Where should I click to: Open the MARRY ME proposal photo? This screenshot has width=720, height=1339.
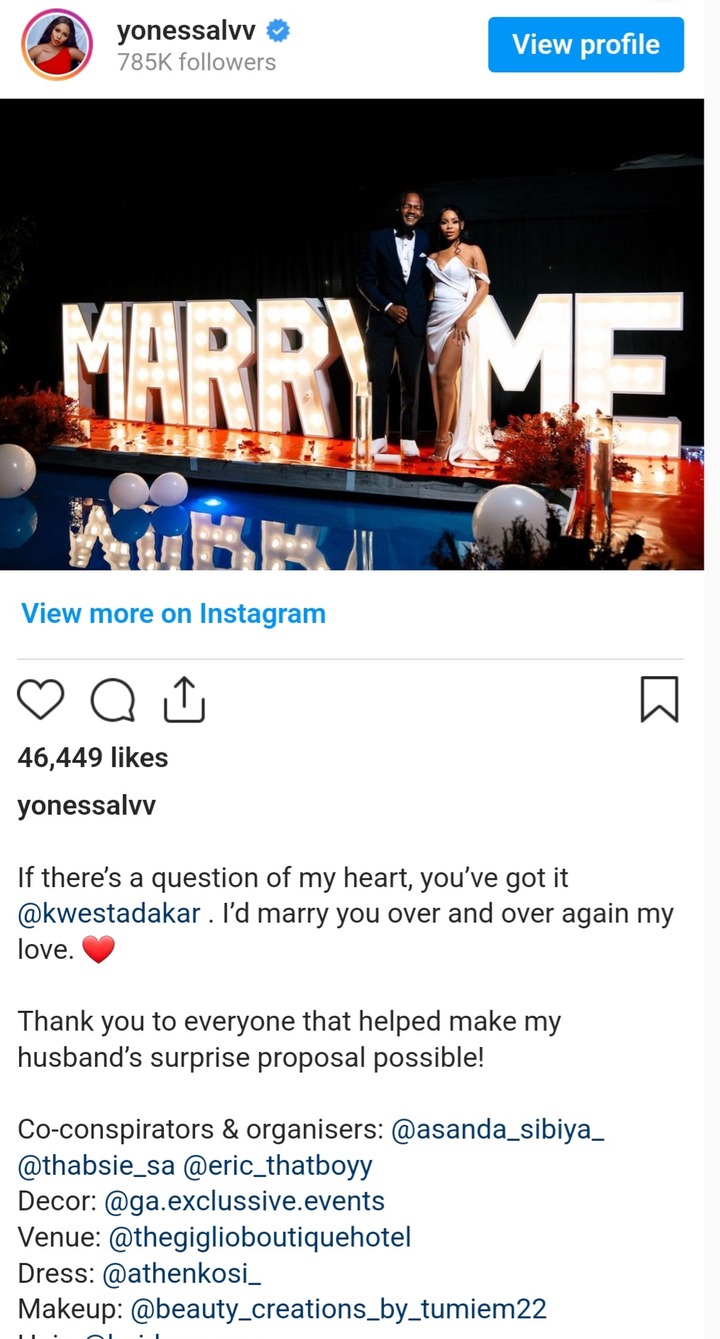352,334
